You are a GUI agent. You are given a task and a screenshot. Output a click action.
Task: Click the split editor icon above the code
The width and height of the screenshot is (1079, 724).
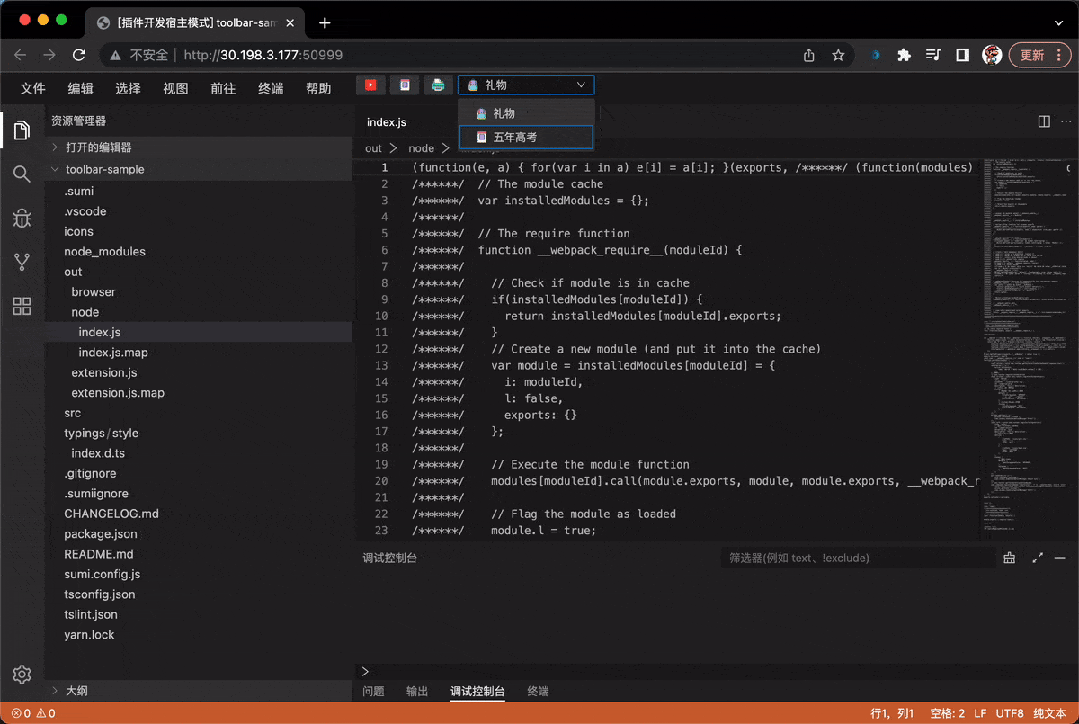point(1042,119)
